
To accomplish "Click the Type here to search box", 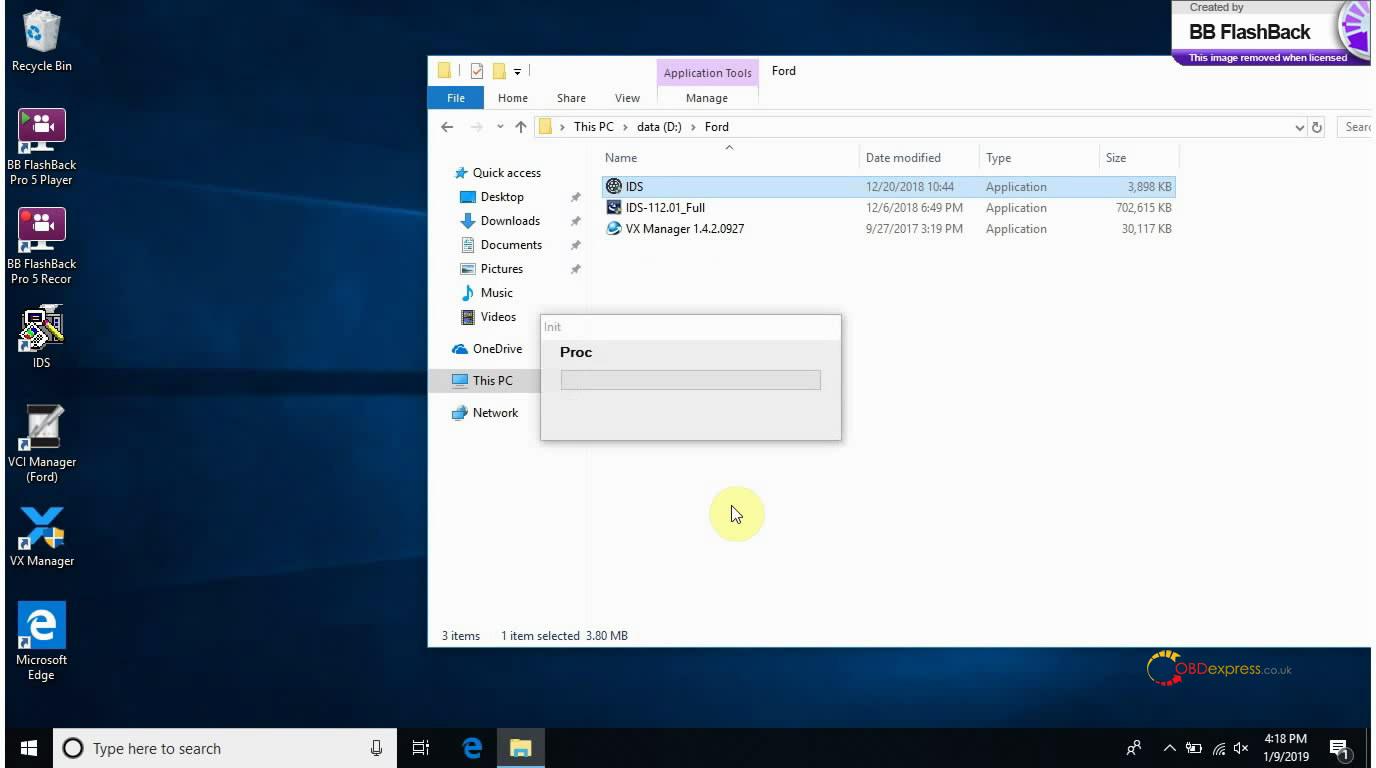I will coord(225,748).
